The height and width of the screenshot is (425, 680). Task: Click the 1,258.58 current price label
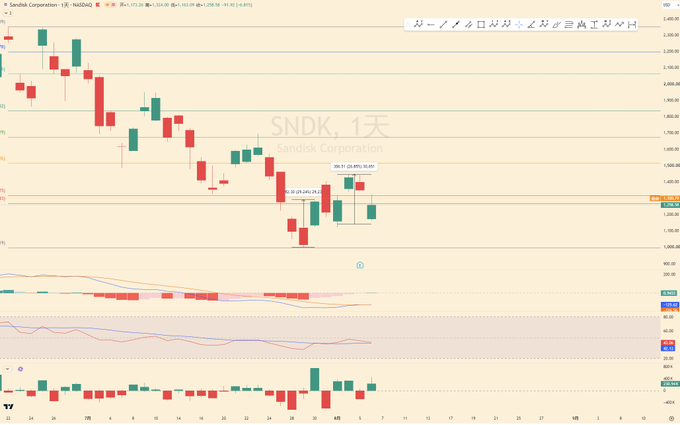(x=670, y=205)
